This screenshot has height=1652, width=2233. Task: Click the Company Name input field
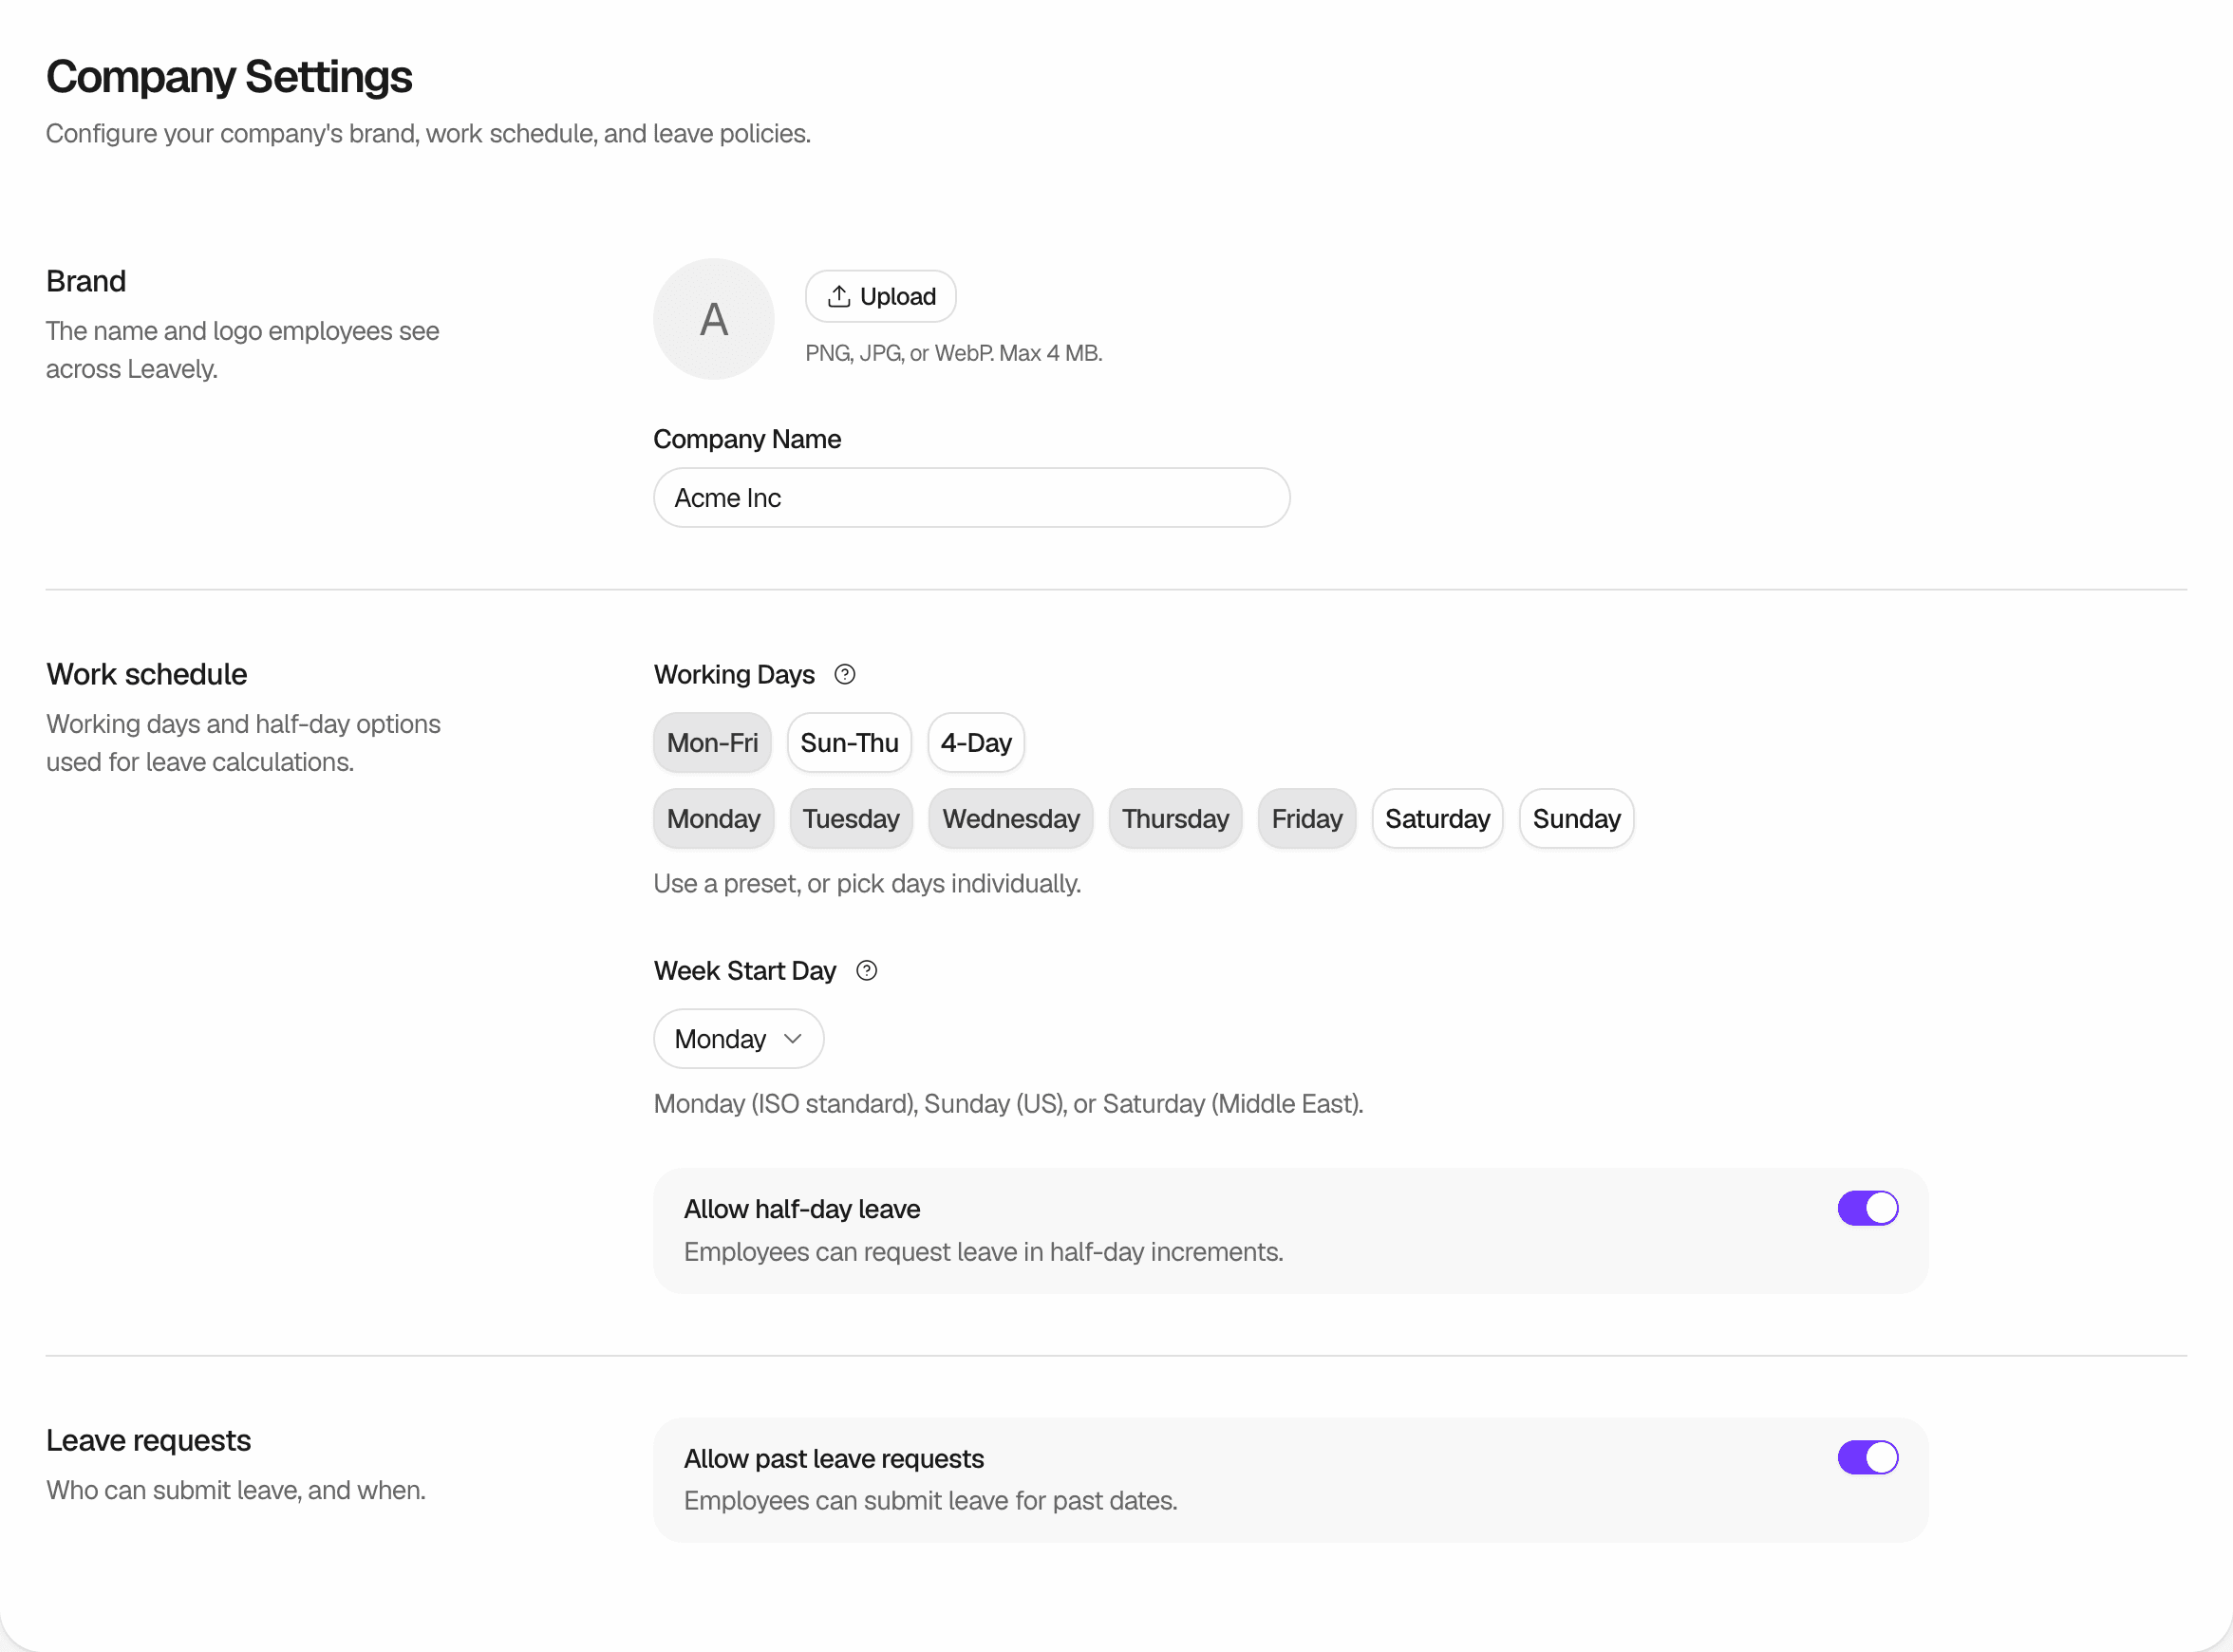click(x=971, y=497)
